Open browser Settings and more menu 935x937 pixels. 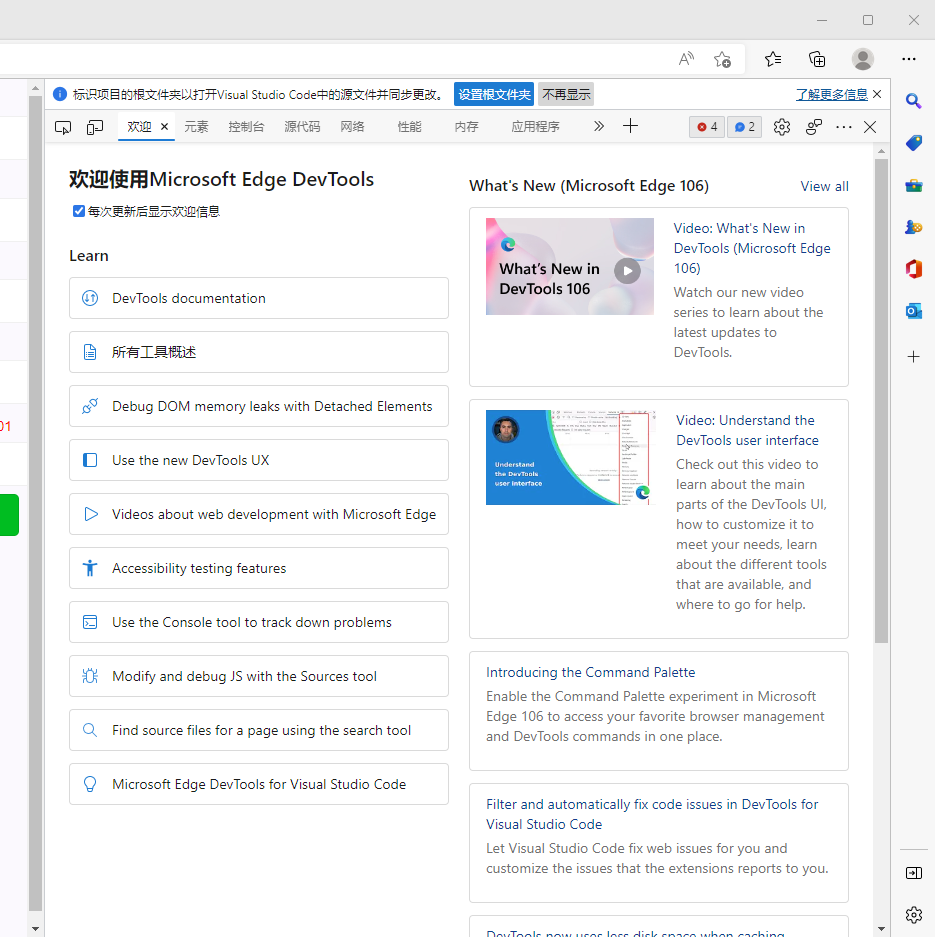[x=909, y=59]
